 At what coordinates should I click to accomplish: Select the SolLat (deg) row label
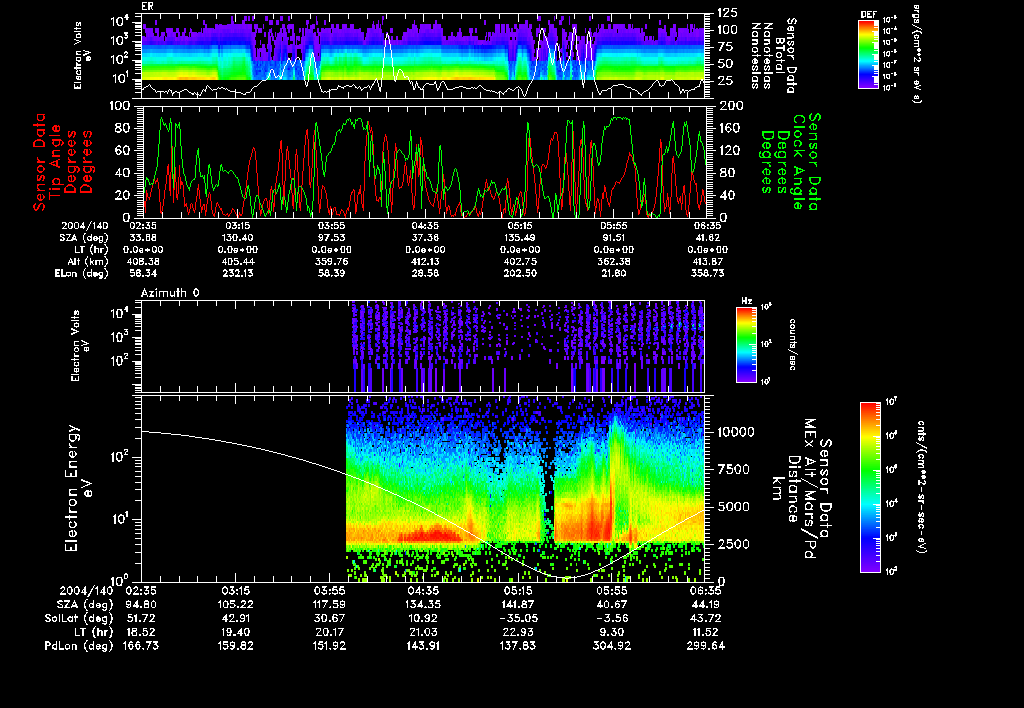tap(78, 618)
